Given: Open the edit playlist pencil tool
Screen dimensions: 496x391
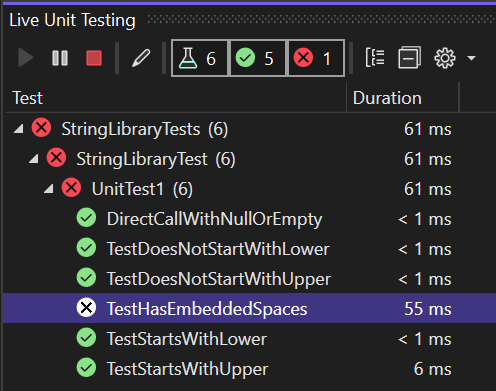Looking at the screenshot, I should point(141,58).
